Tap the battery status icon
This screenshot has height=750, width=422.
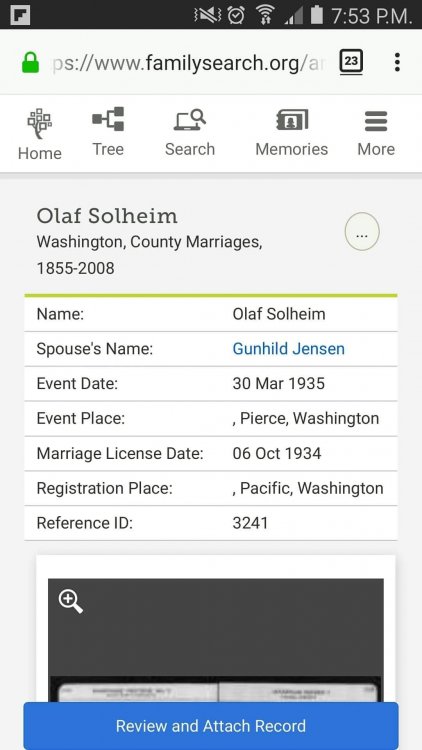click(316, 14)
